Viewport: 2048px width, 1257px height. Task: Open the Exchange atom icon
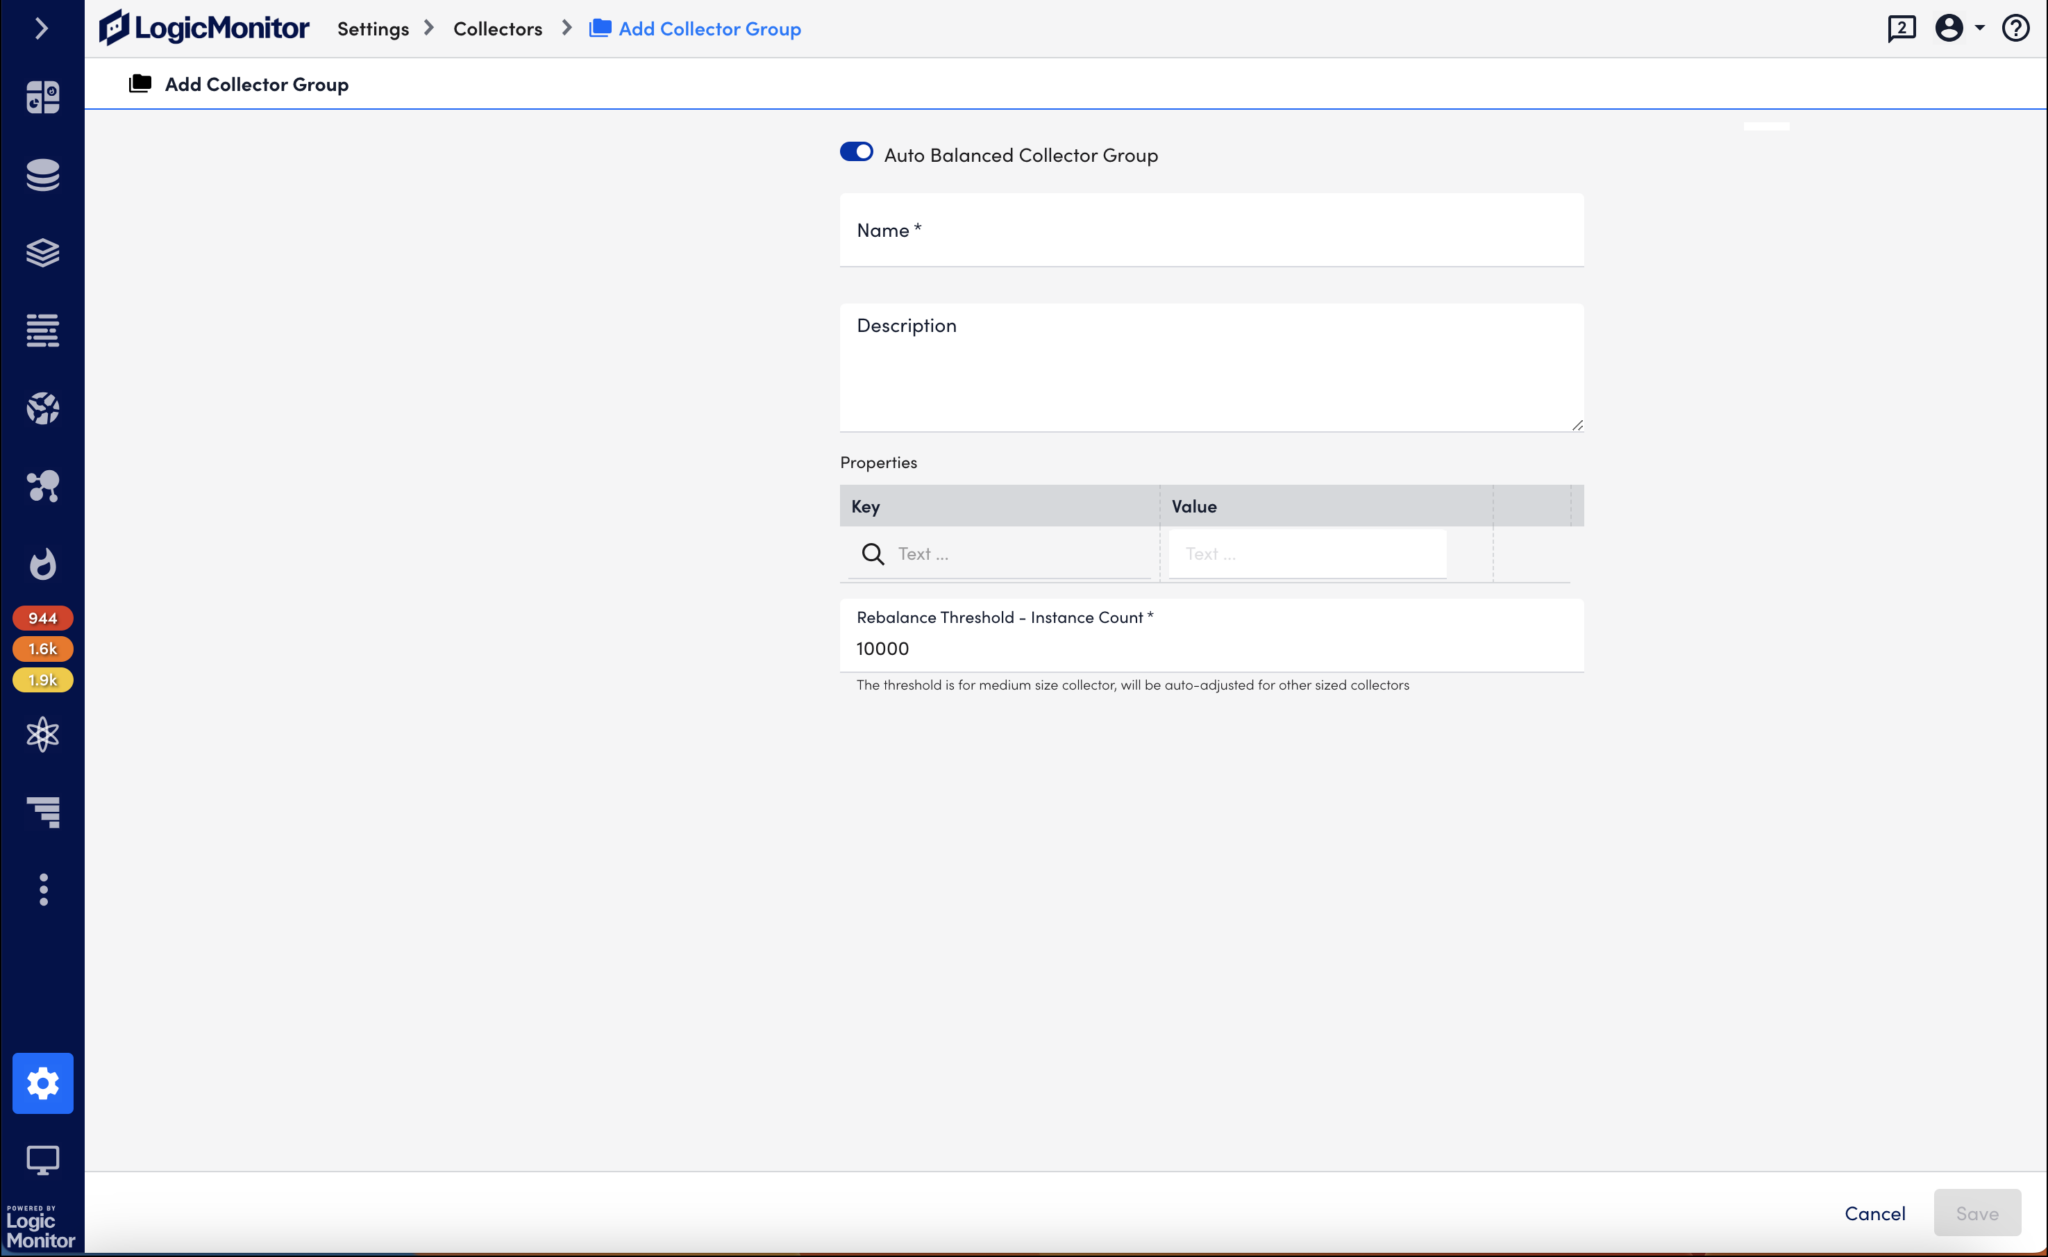click(42, 735)
